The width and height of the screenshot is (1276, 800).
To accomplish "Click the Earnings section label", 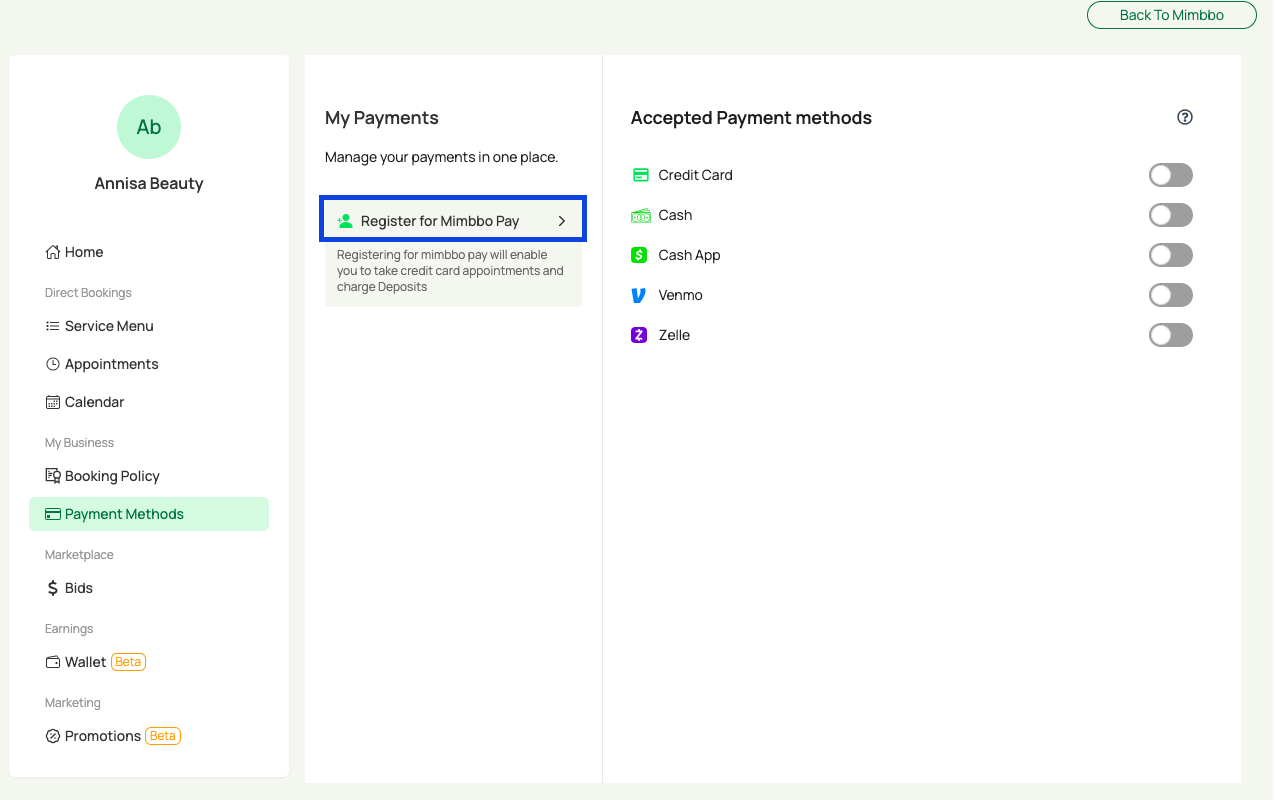I will (x=69, y=629).
